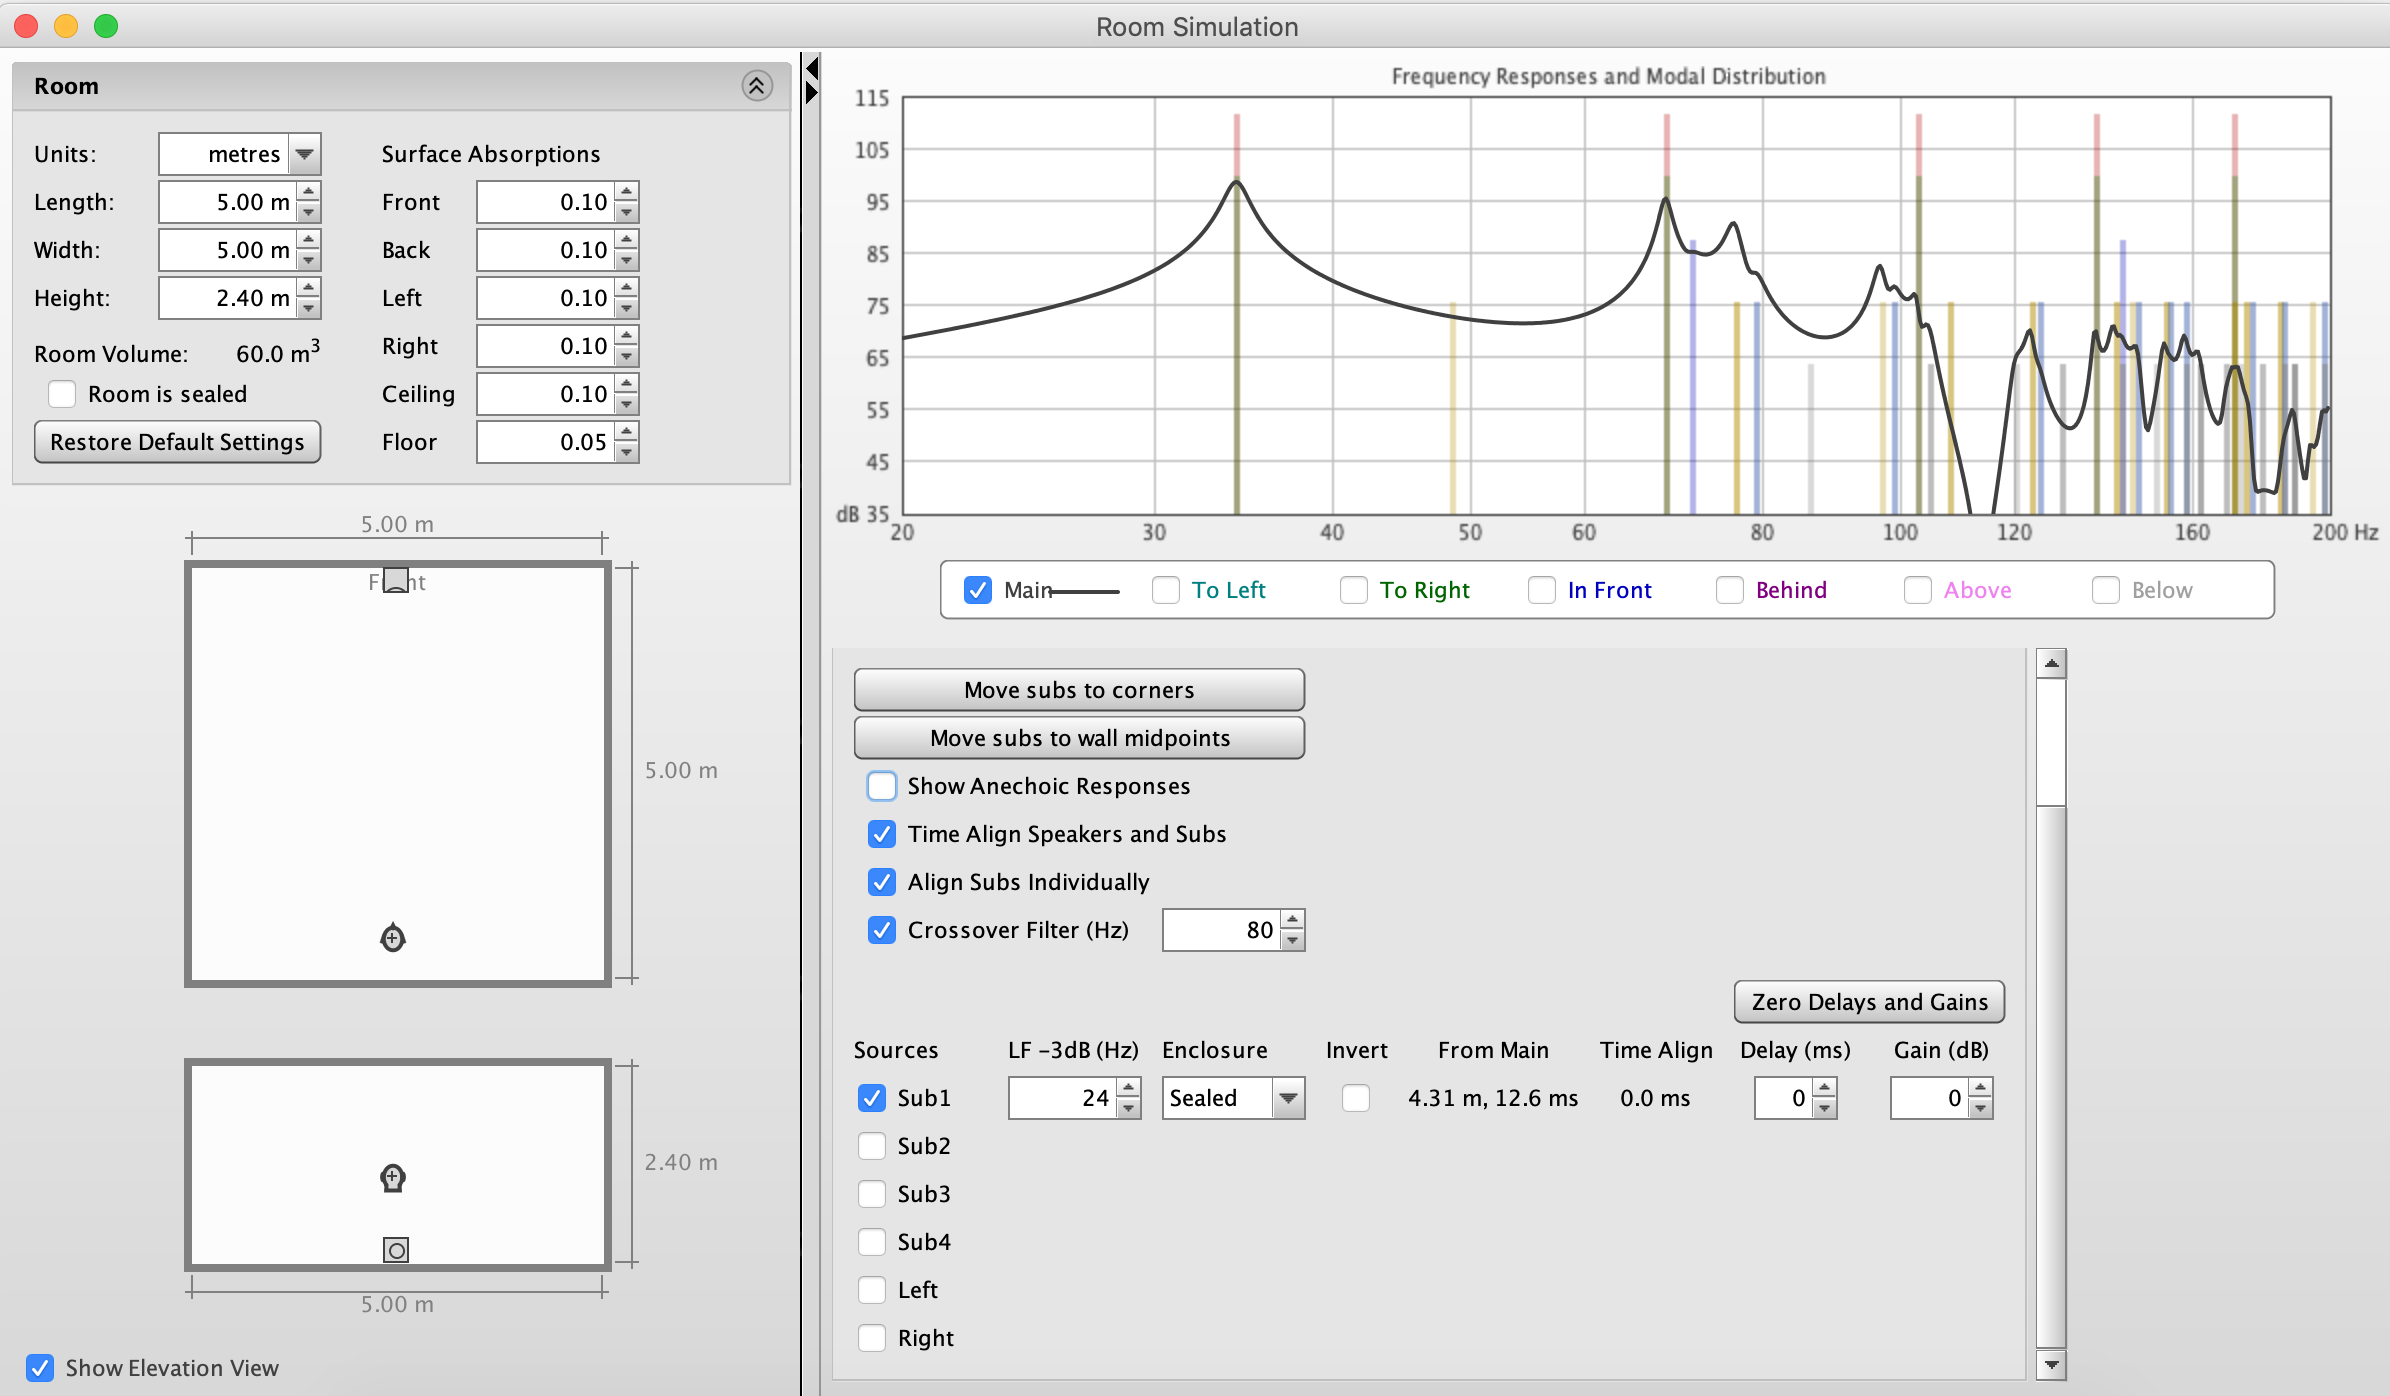Click the Crossover Filter Hz input field
Viewport: 2390px width, 1396px height.
tap(1221, 930)
